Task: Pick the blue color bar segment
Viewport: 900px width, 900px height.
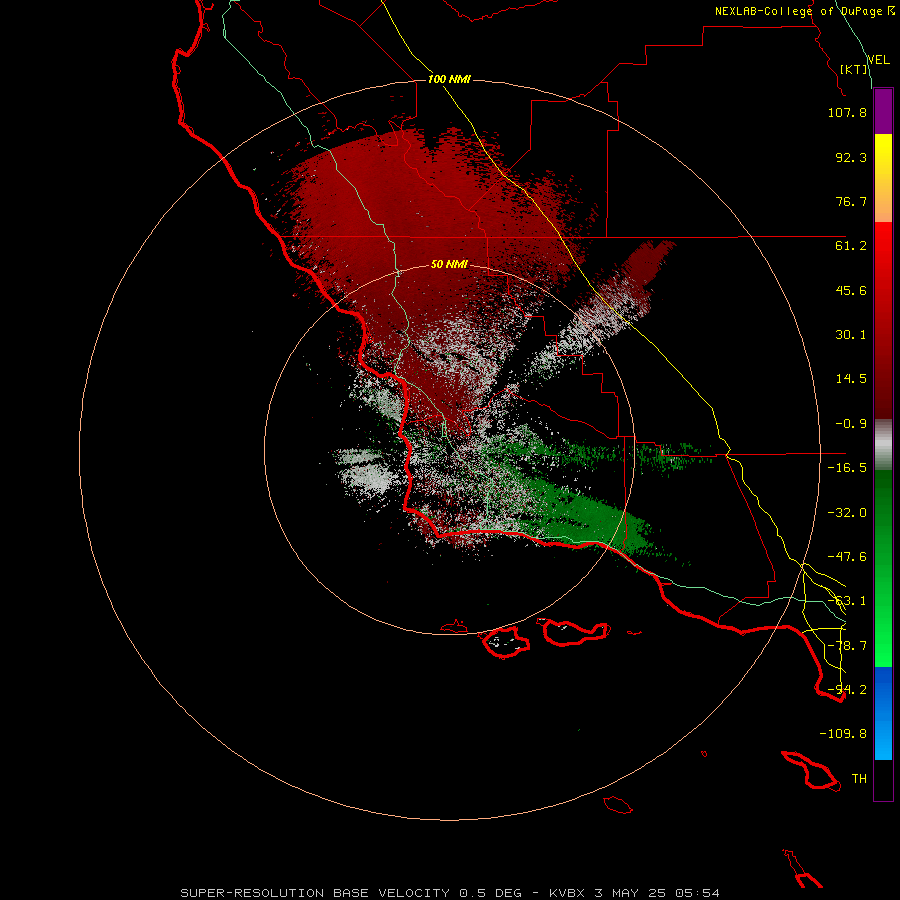Action: point(883,713)
